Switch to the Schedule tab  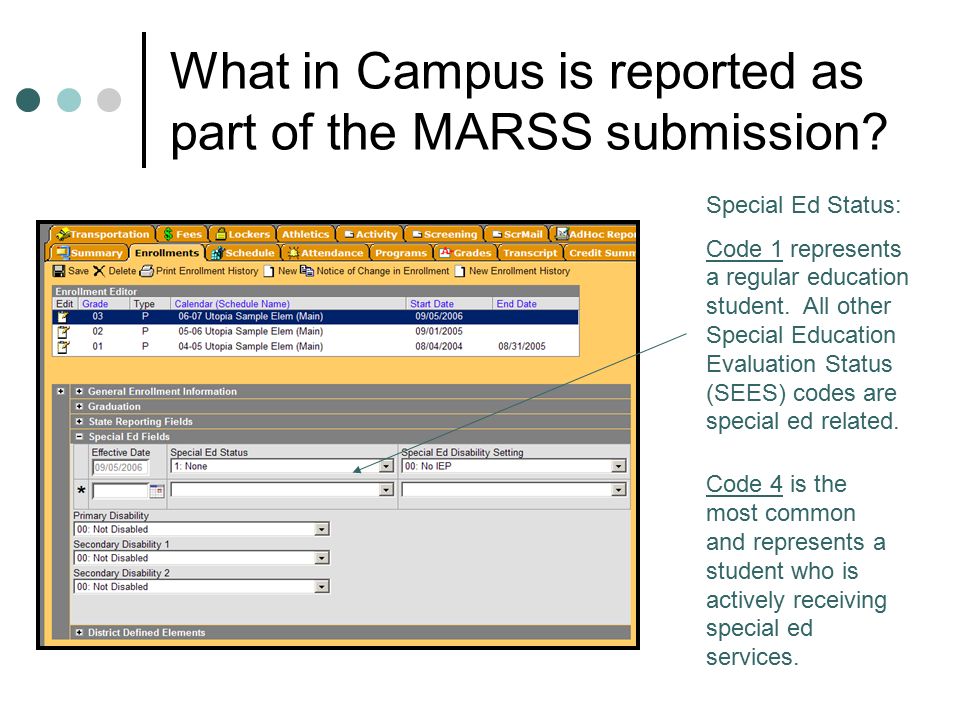pyautogui.click(x=243, y=252)
